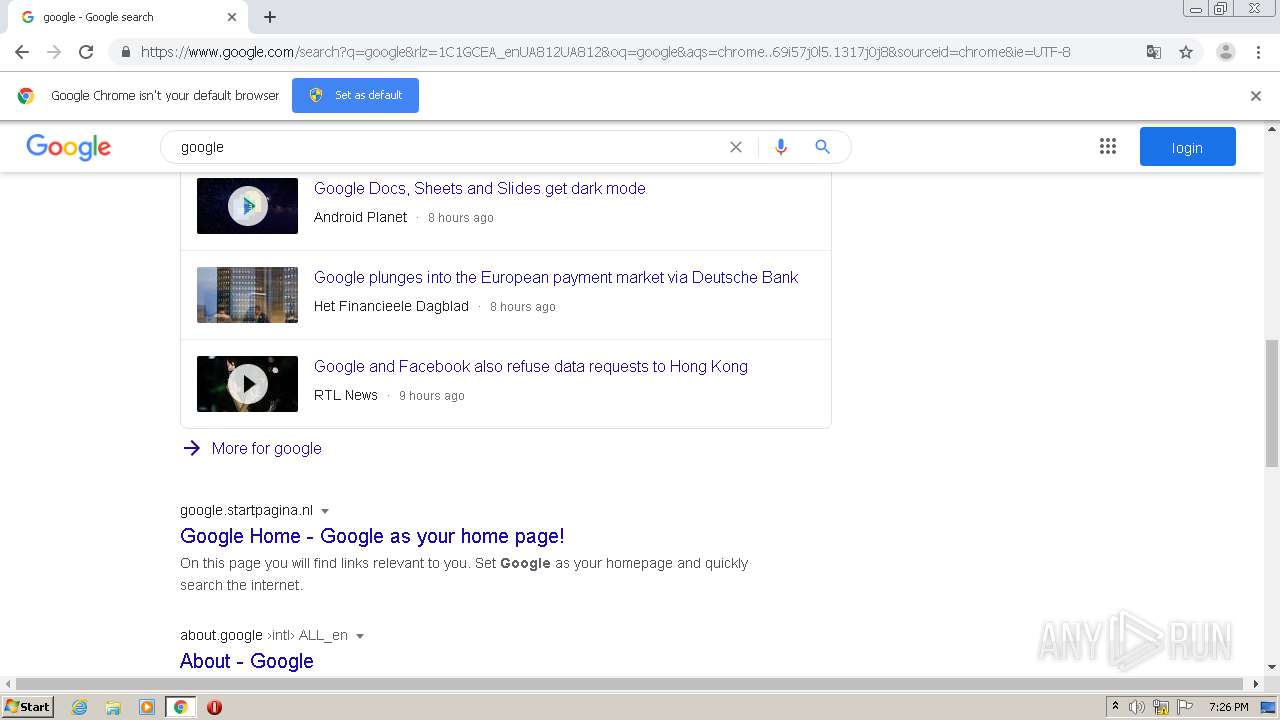Viewport: 1280px width, 720px height.
Task: Start voice search with microphone
Action: (x=781, y=147)
